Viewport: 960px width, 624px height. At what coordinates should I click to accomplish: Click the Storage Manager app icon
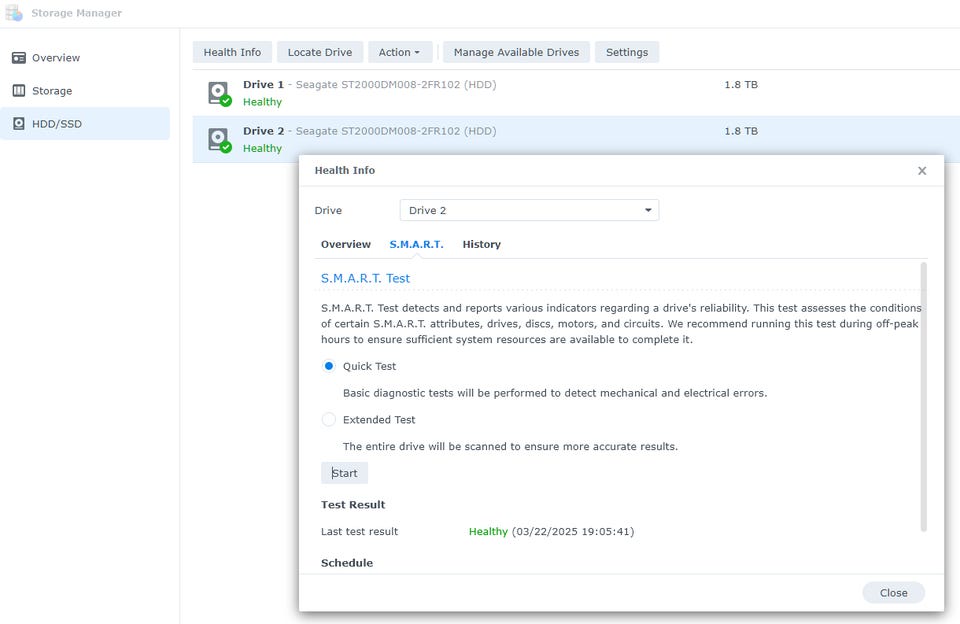click(x=14, y=13)
